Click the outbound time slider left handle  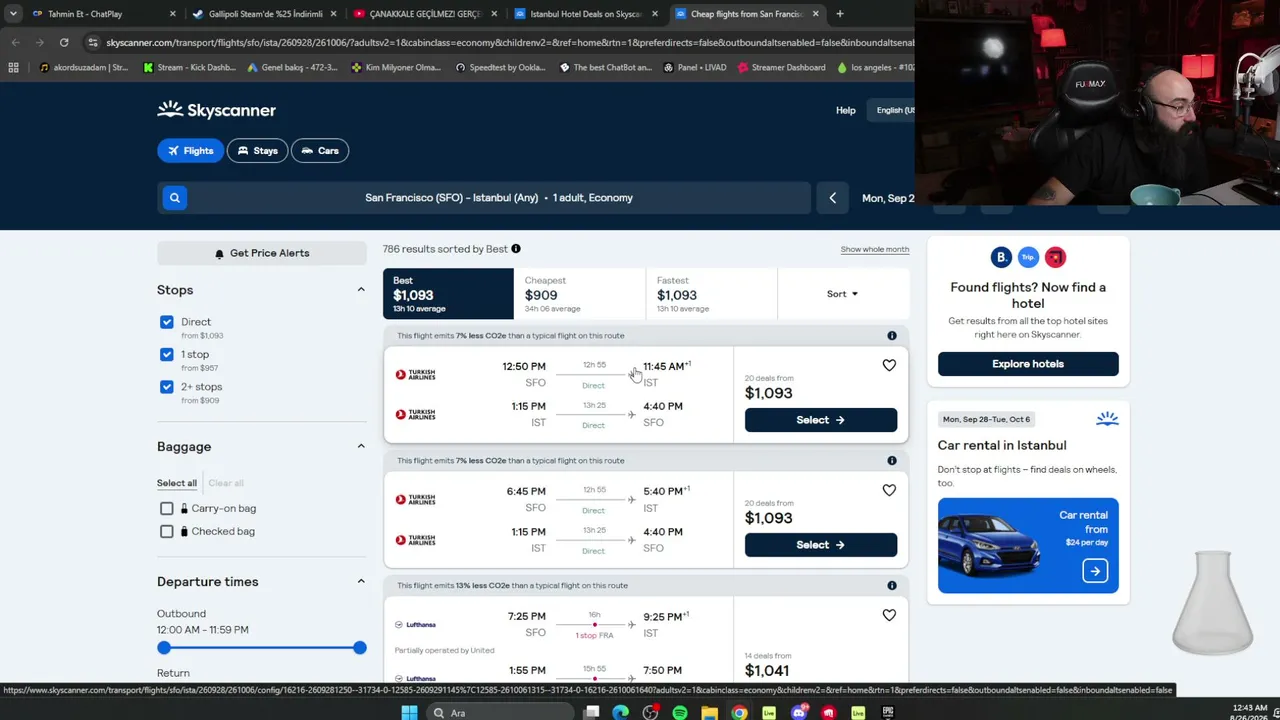(x=164, y=648)
